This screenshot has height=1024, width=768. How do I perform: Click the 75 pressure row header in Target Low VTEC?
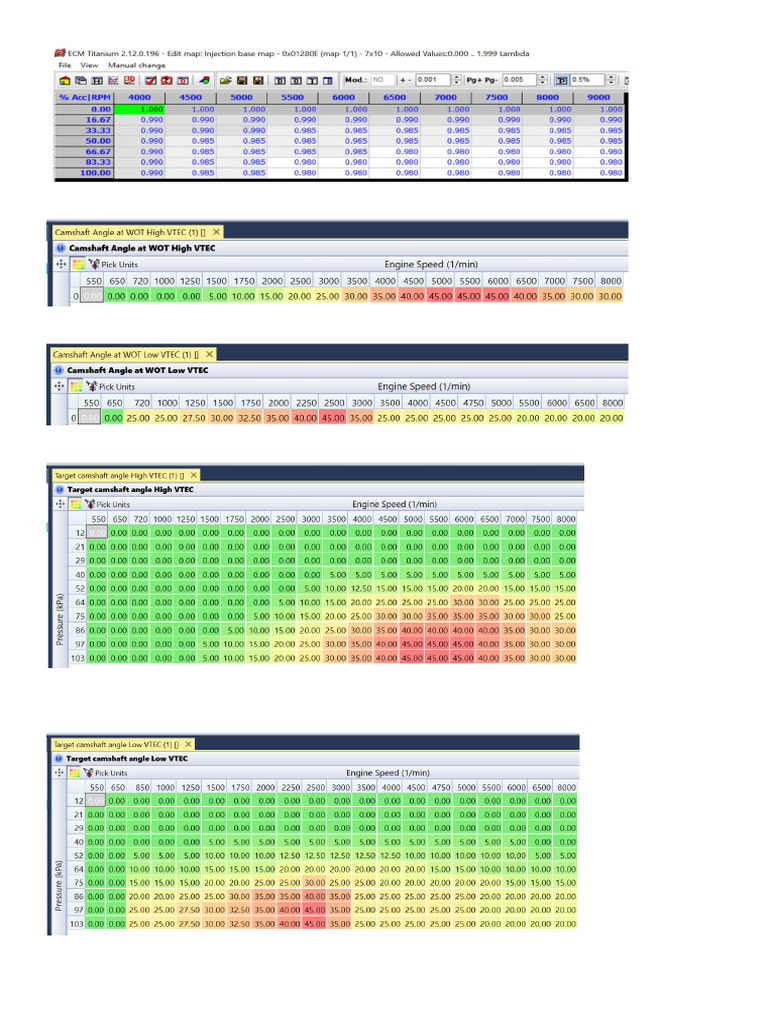[77, 882]
